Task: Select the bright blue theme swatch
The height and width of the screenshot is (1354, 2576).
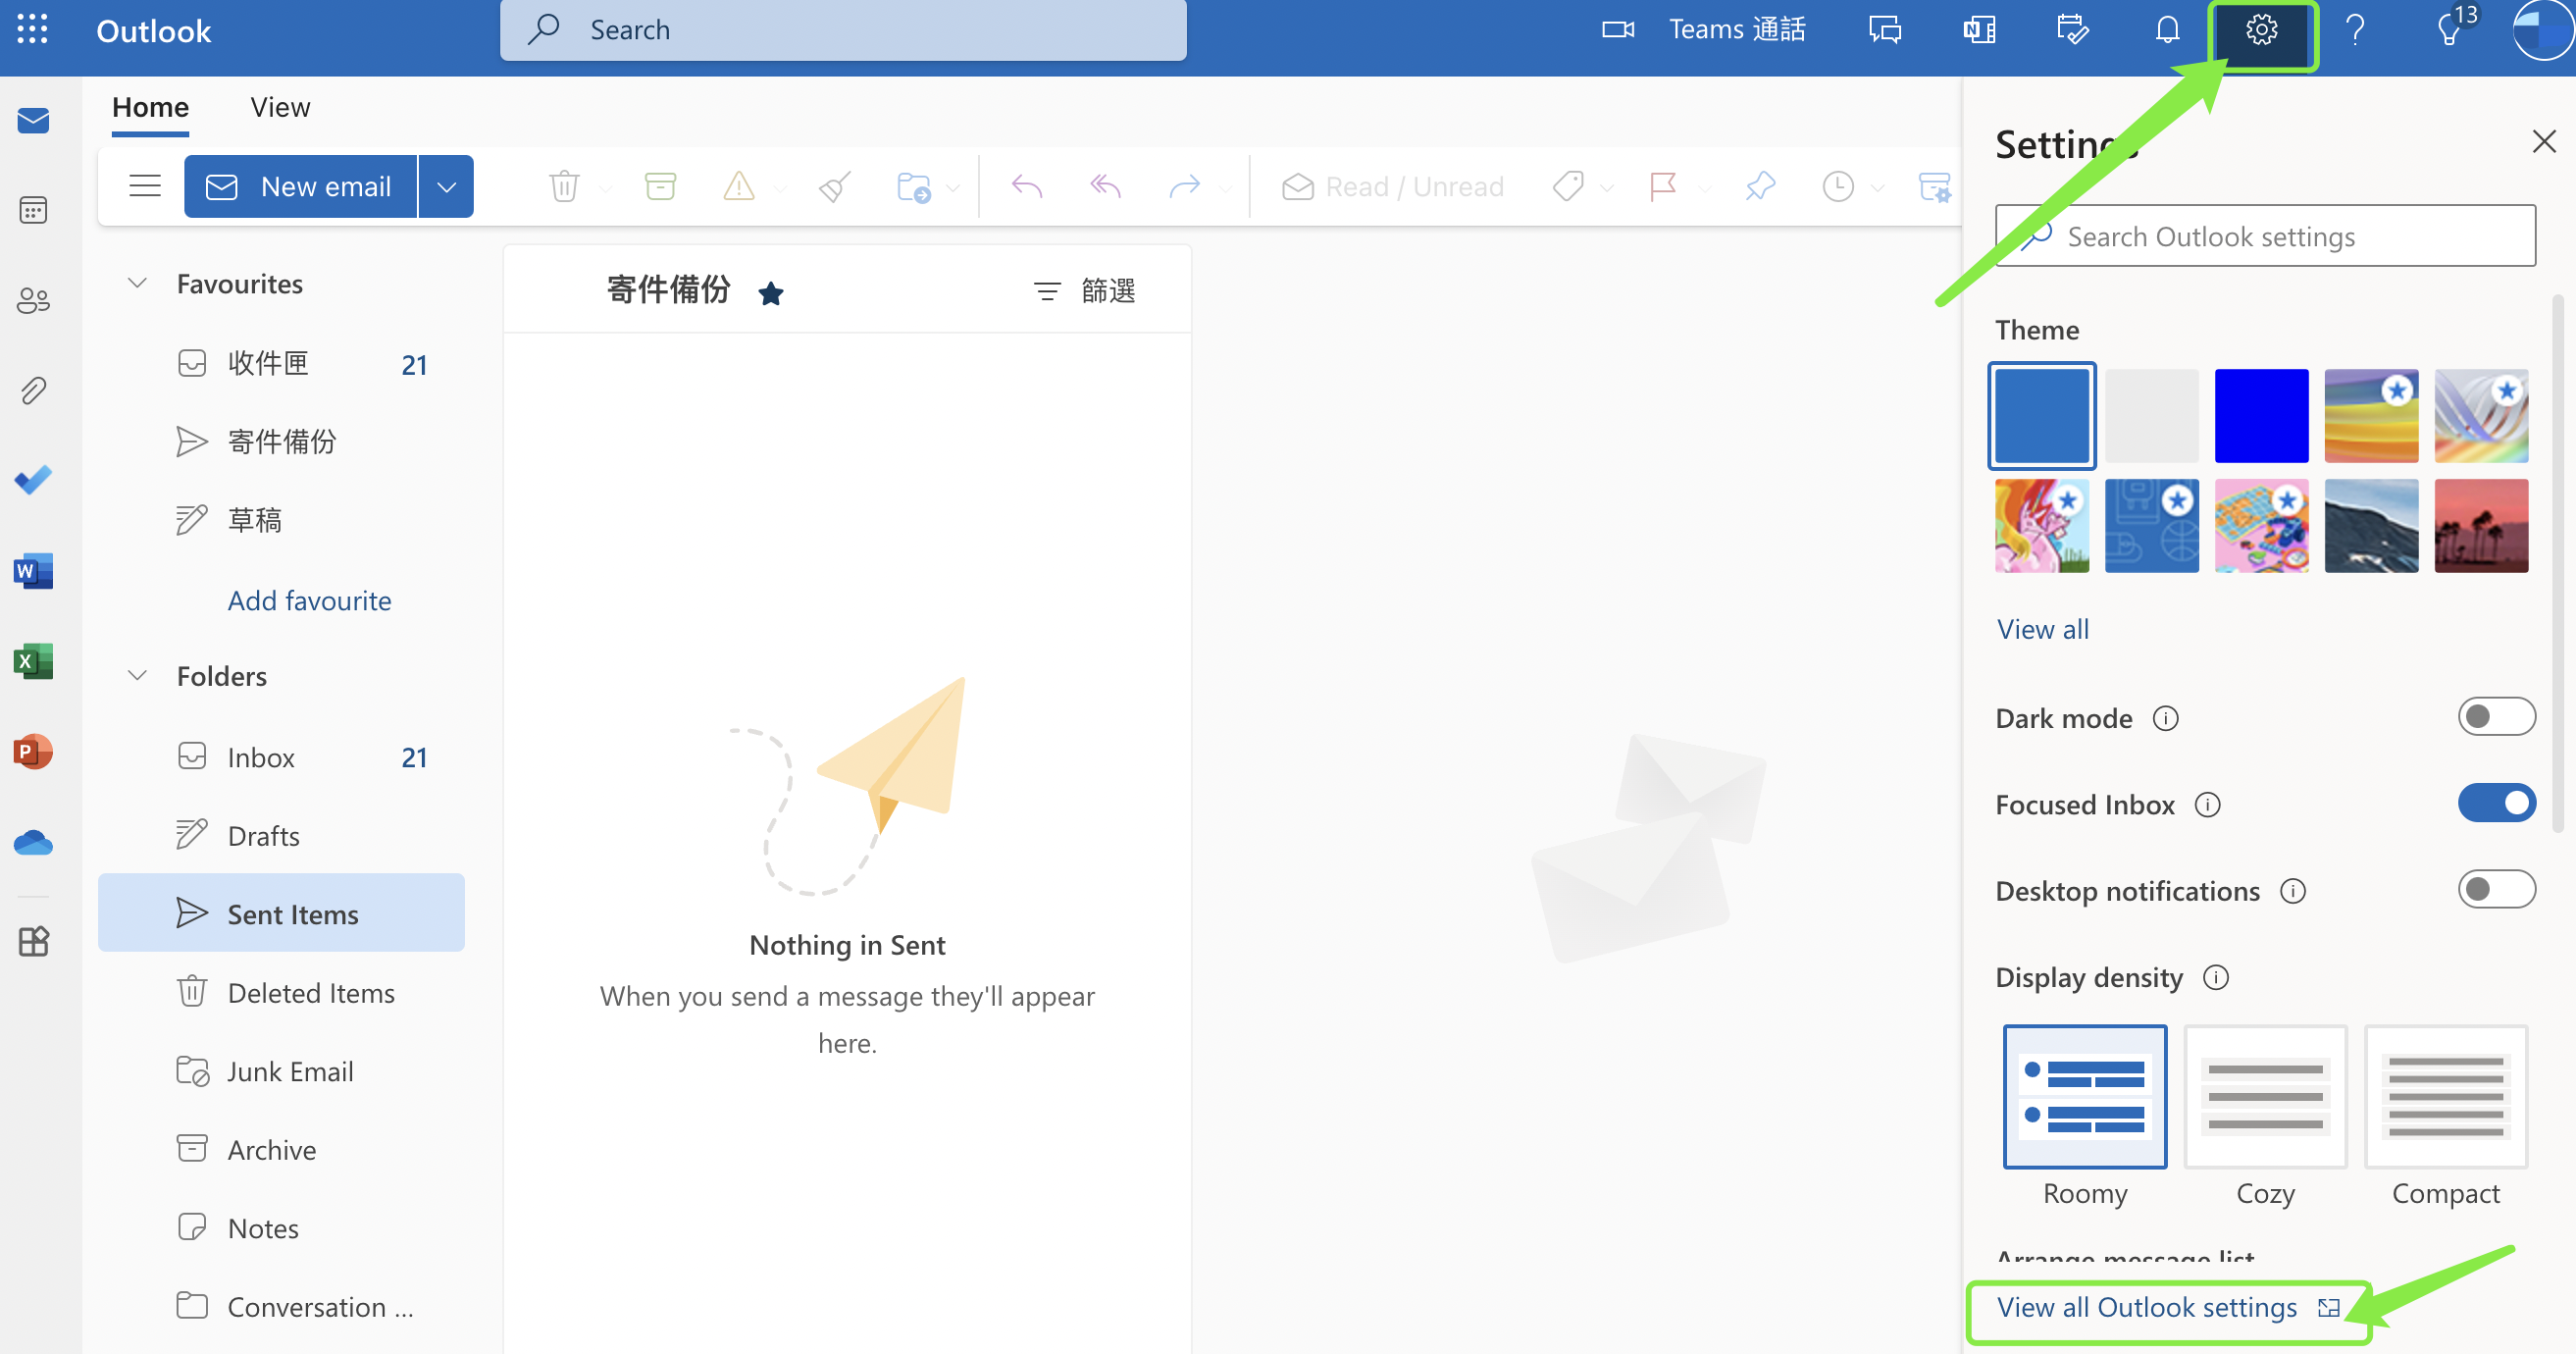Action: pos(2260,416)
